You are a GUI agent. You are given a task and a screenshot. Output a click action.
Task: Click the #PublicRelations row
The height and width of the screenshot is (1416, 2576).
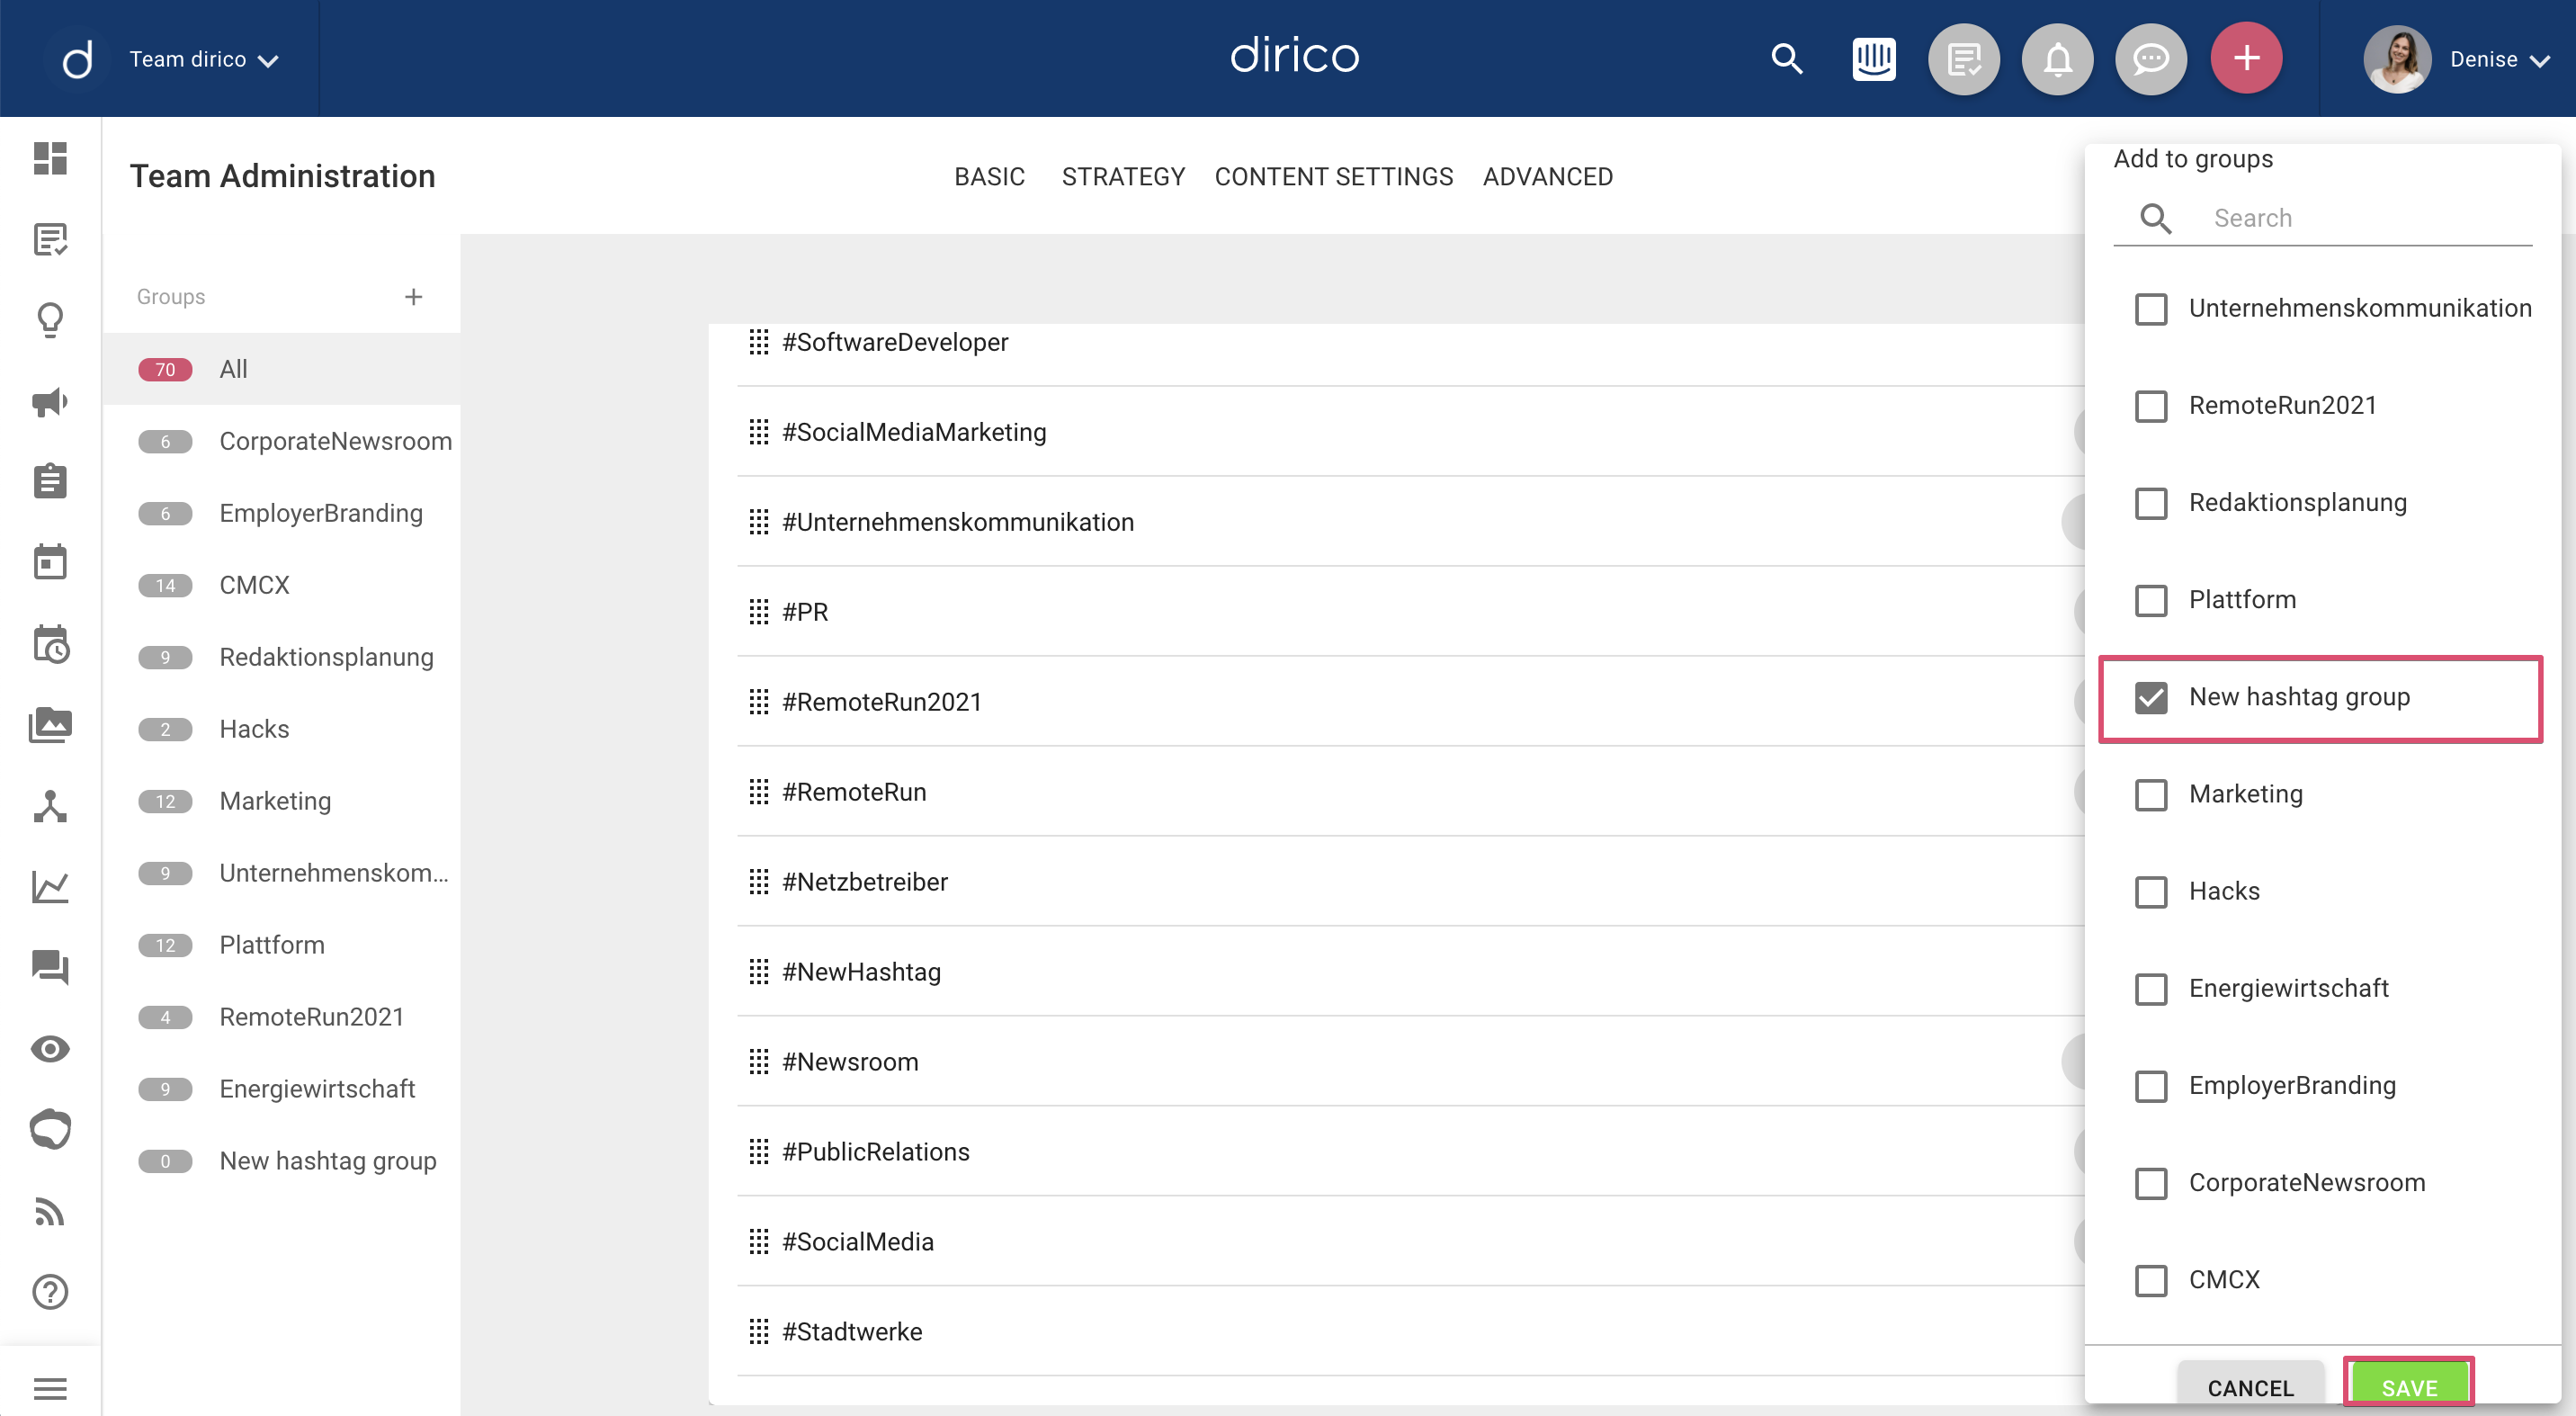tap(1410, 1152)
